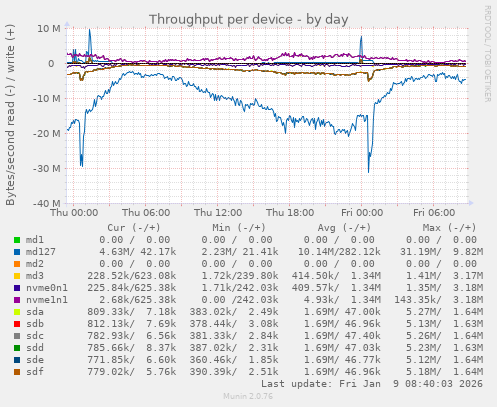The height and width of the screenshot is (407, 497).
Task: Click md3 current value '228.52k/623.08k'
Action: pyautogui.click(x=132, y=276)
